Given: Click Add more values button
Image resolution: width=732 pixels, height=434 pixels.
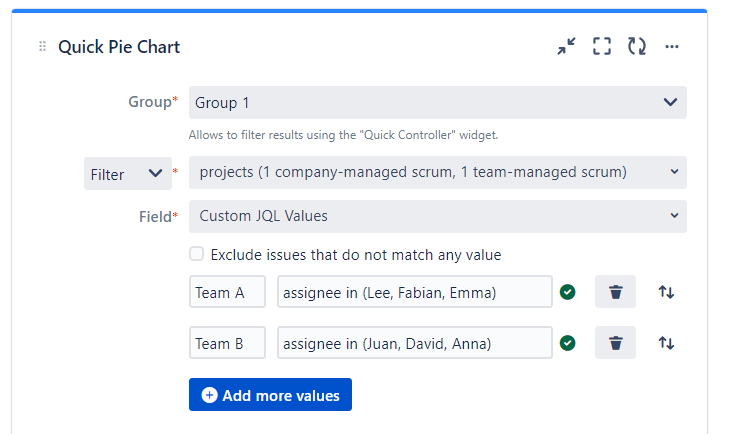Looking at the screenshot, I should 270,394.
